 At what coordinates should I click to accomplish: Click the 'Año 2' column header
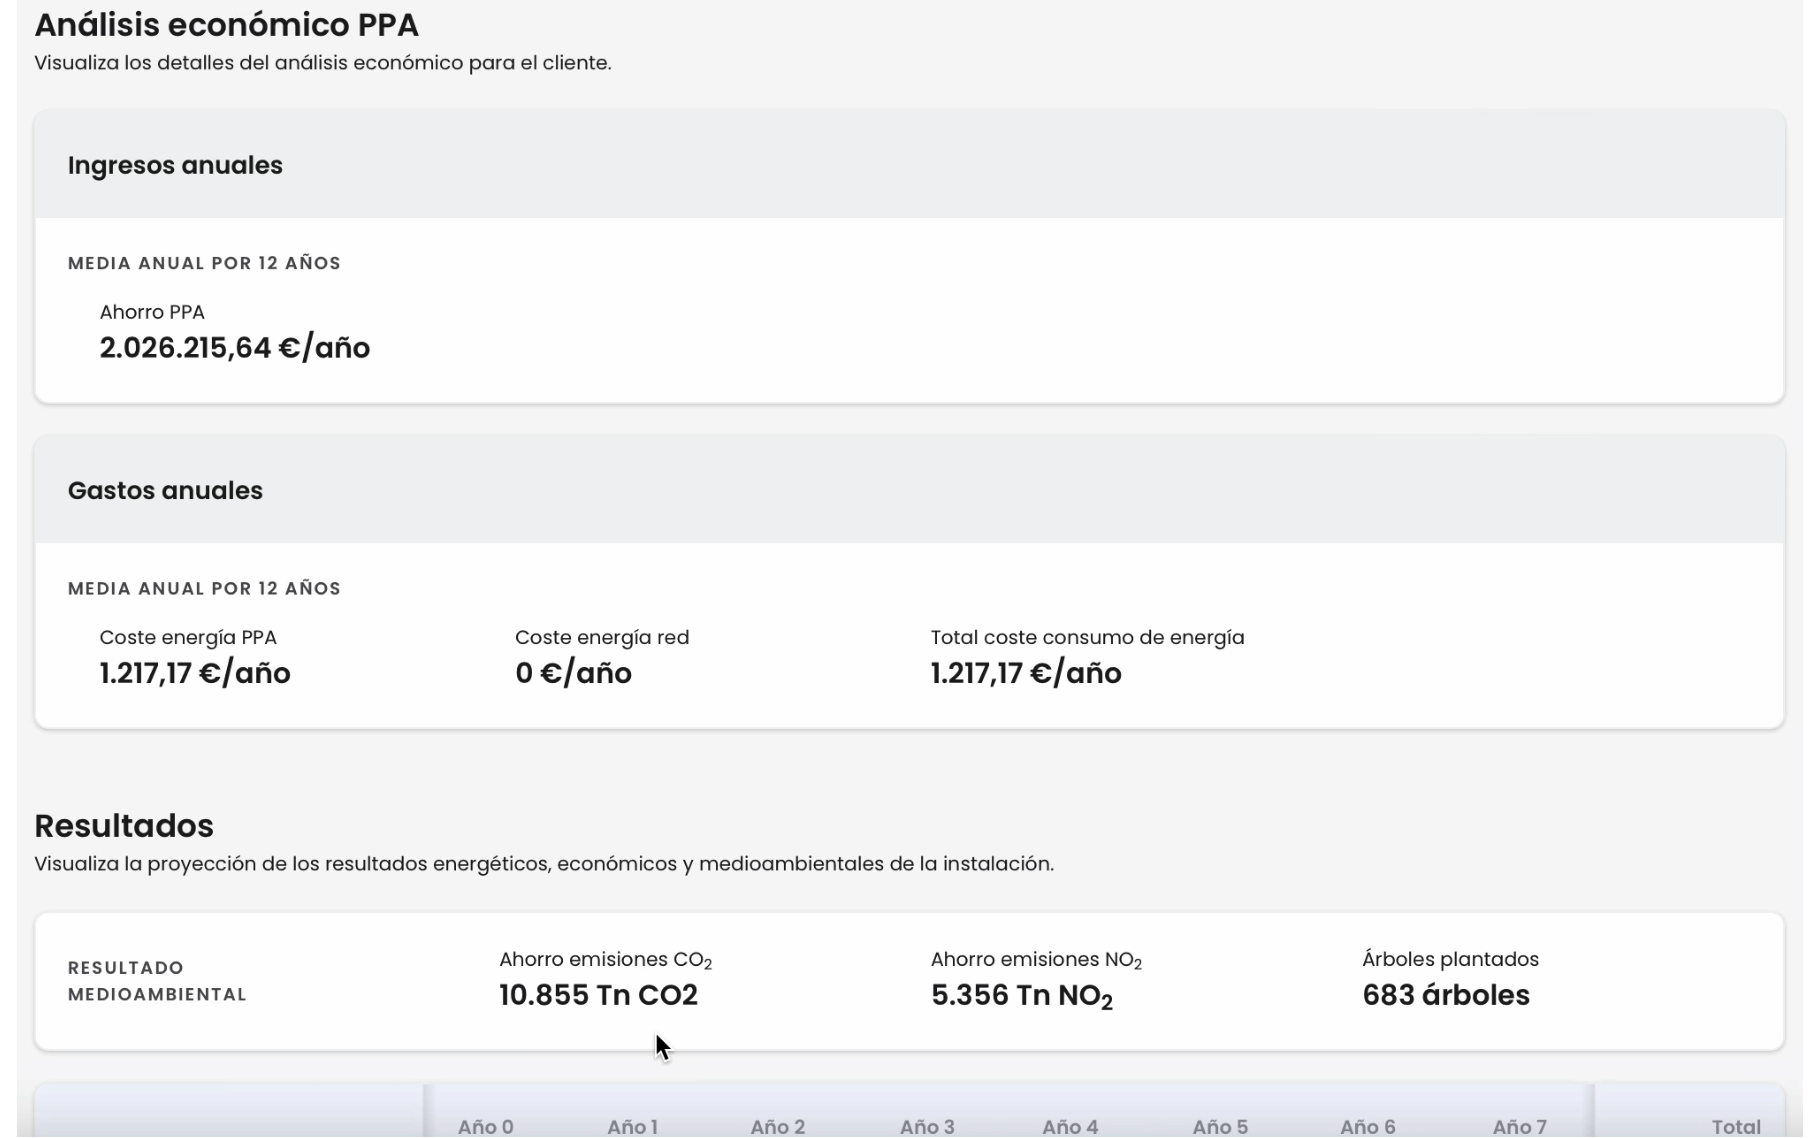click(x=778, y=1127)
